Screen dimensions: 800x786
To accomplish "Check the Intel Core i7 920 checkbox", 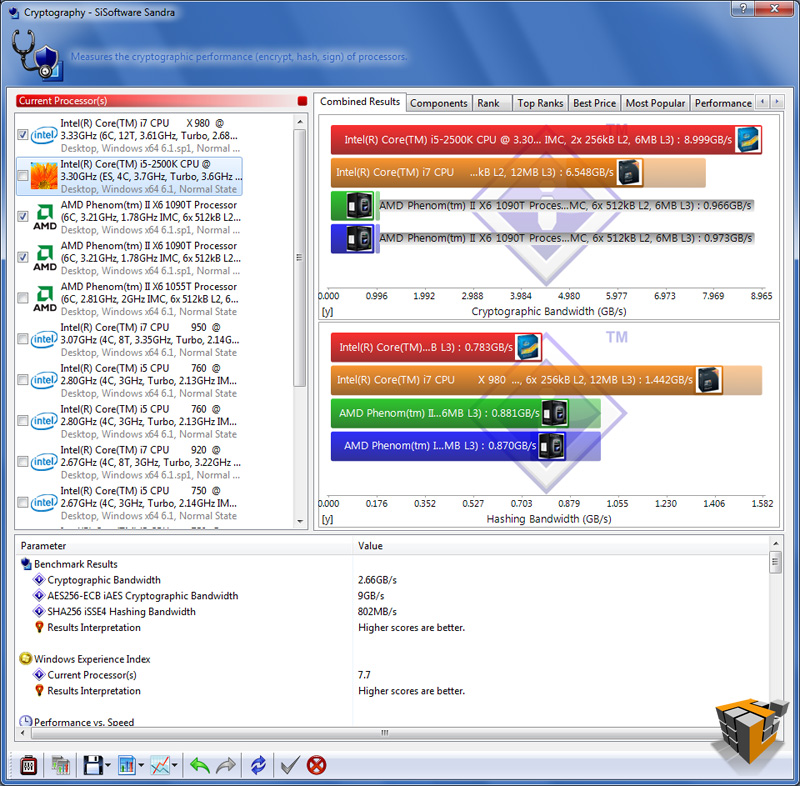I will 22,462.
